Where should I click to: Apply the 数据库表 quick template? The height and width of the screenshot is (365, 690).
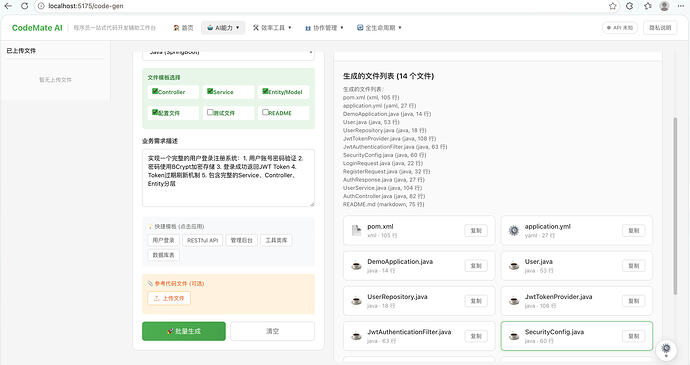pyautogui.click(x=163, y=255)
